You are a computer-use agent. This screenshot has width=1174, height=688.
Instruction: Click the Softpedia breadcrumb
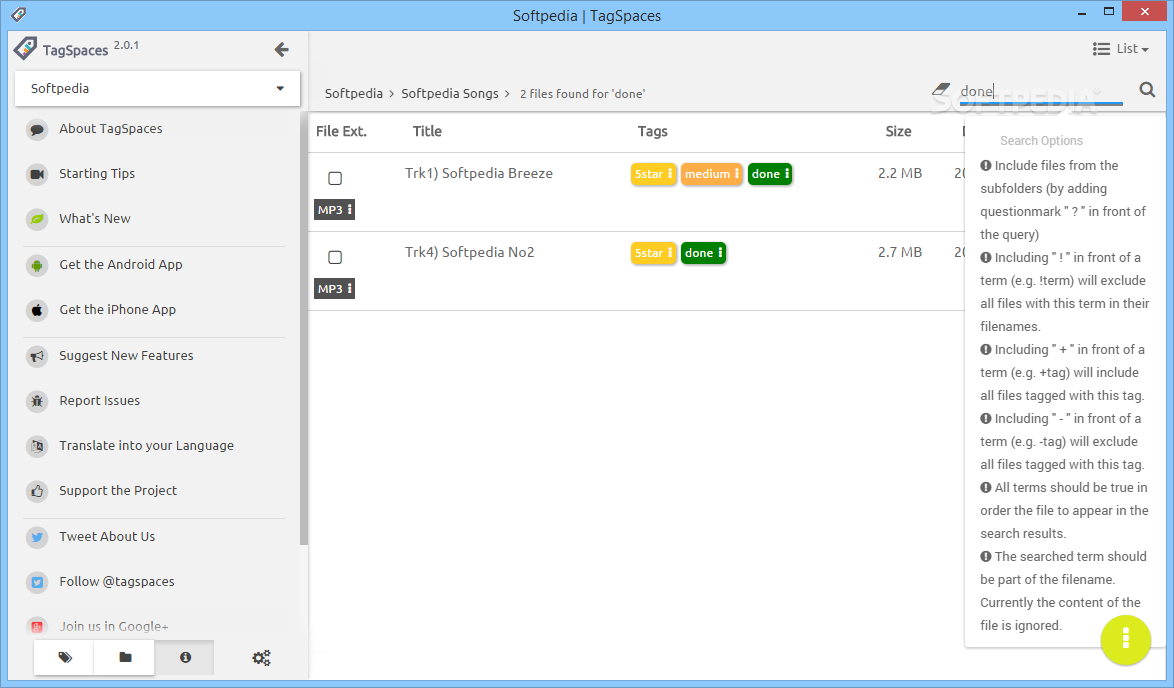click(353, 94)
